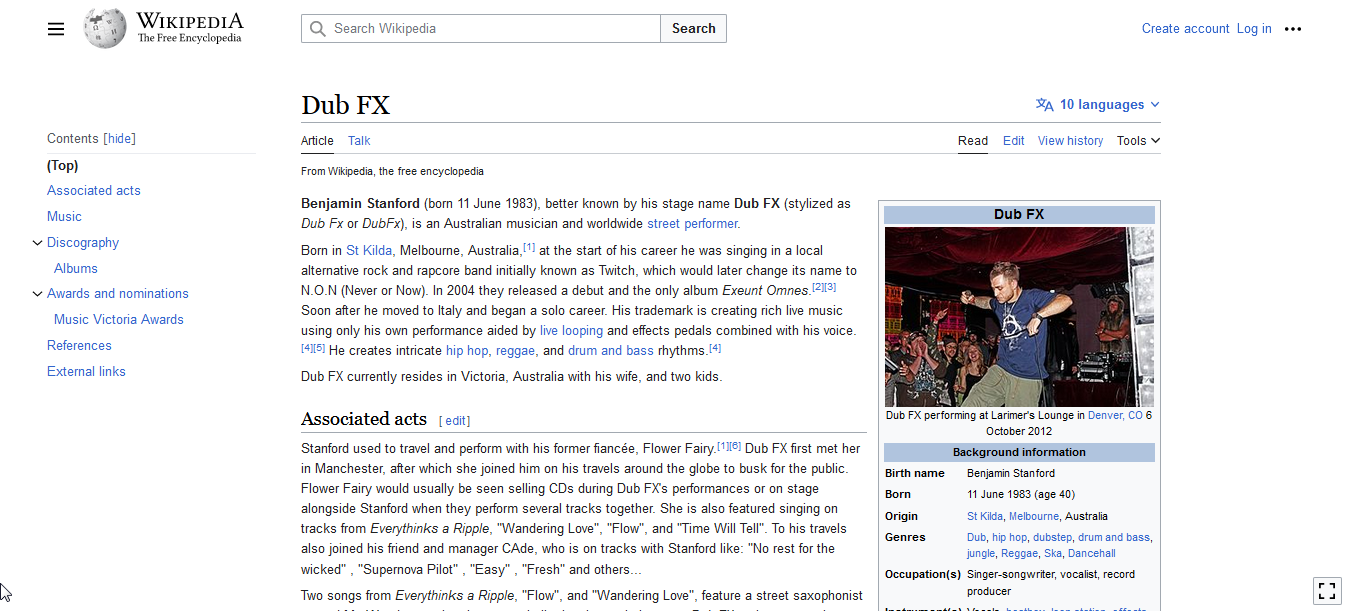Viewport: 1346px width, 611px height.
Task: Select the Read tab
Action: (973, 141)
